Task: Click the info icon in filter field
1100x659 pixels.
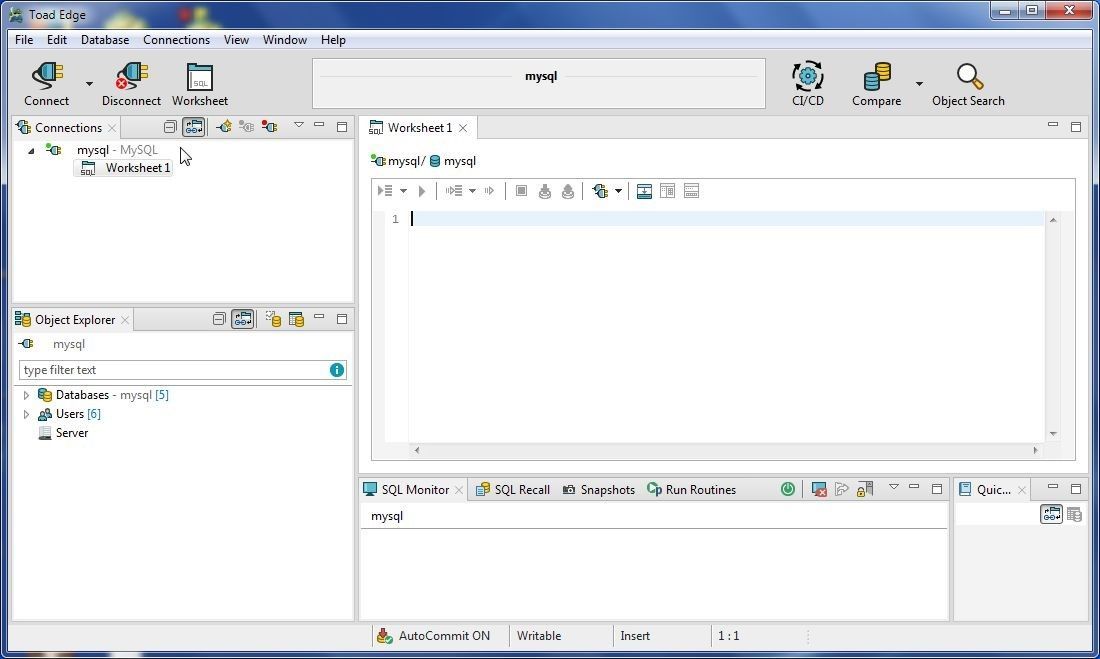Action: pyautogui.click(x=337, y=370)
